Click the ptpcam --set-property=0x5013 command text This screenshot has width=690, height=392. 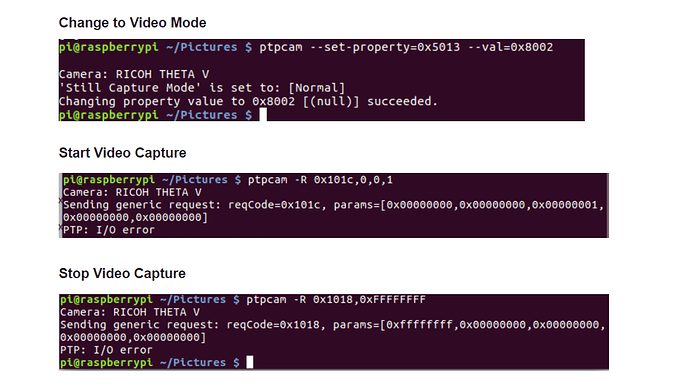click(360, 47)
